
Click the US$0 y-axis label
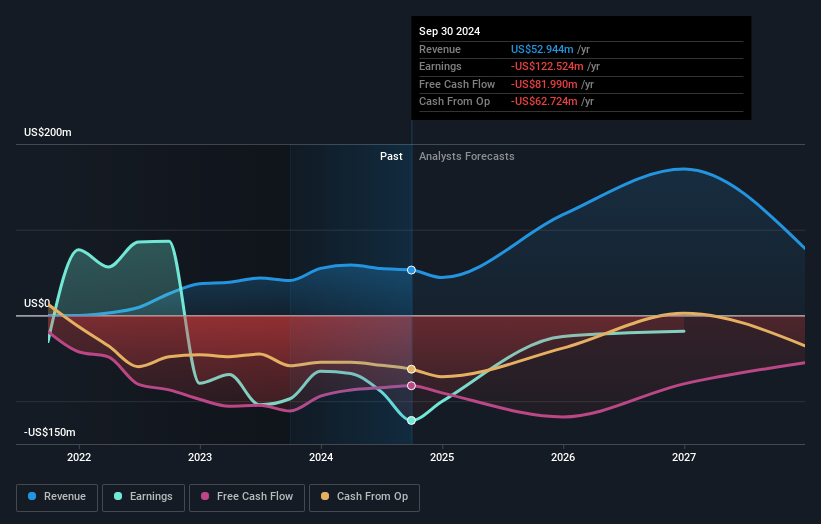[x=37, y=304]
